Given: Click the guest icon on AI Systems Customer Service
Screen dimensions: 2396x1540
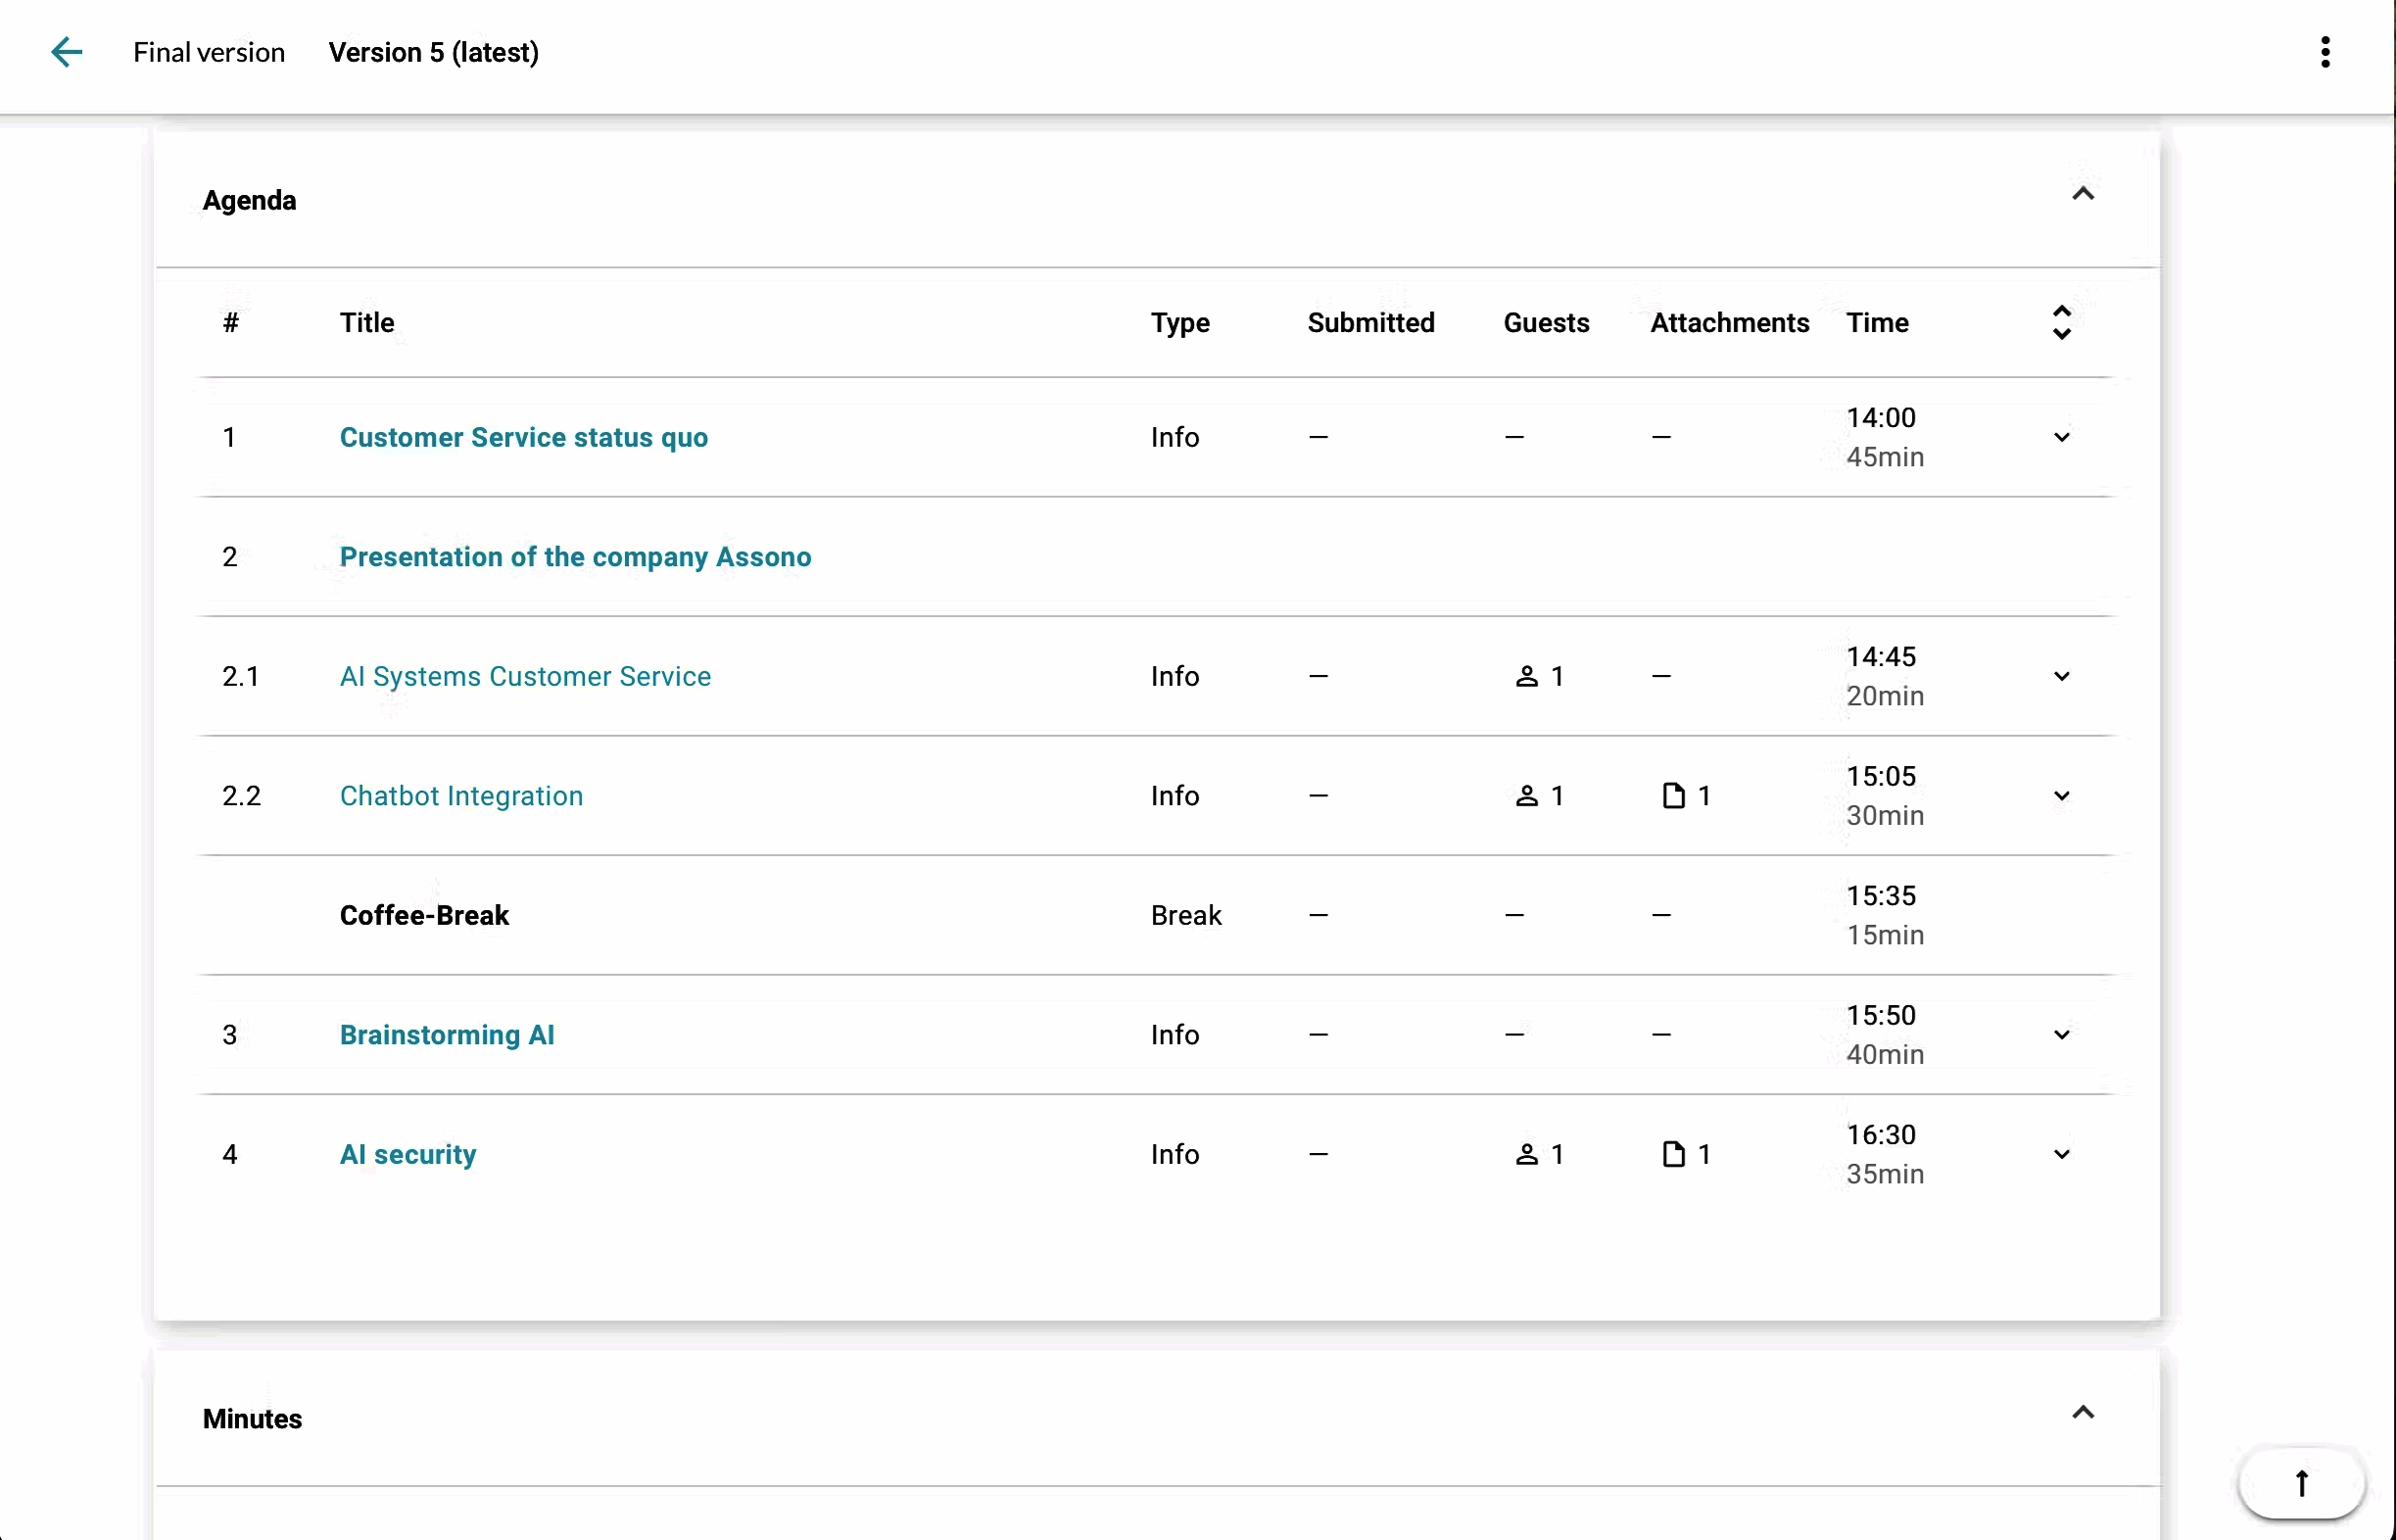Looking at the screenshot, I should click(1528, 676).
